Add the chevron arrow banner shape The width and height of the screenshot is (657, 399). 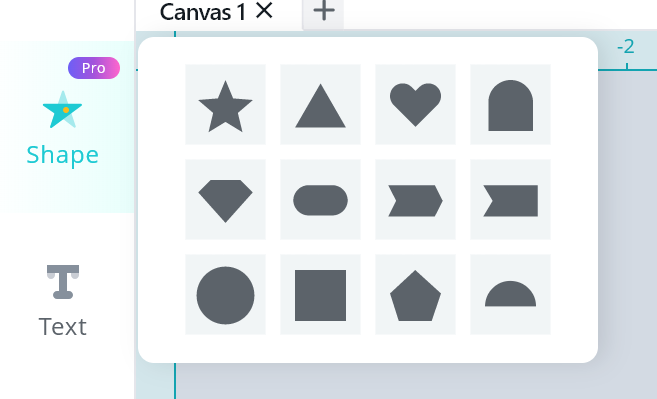click(x=415, y=200)
